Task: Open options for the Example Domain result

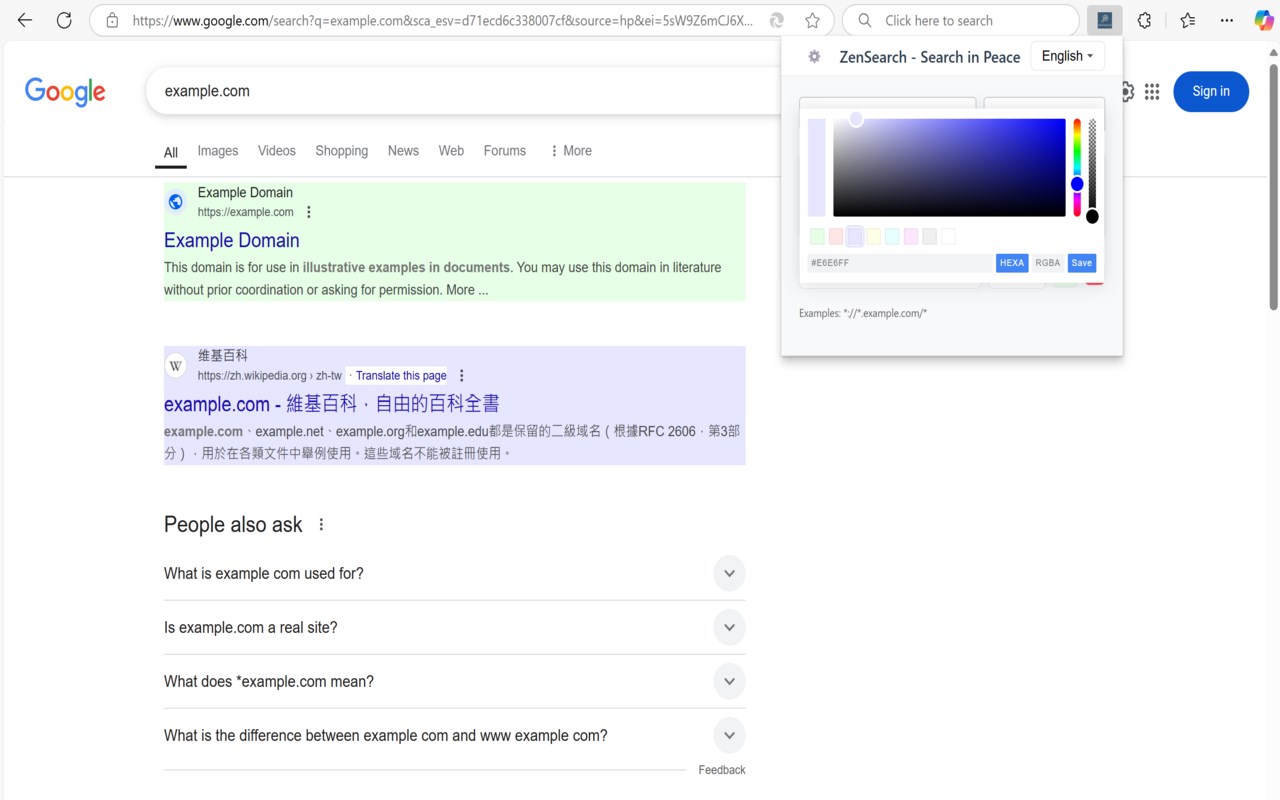Action: click(309, 212)
